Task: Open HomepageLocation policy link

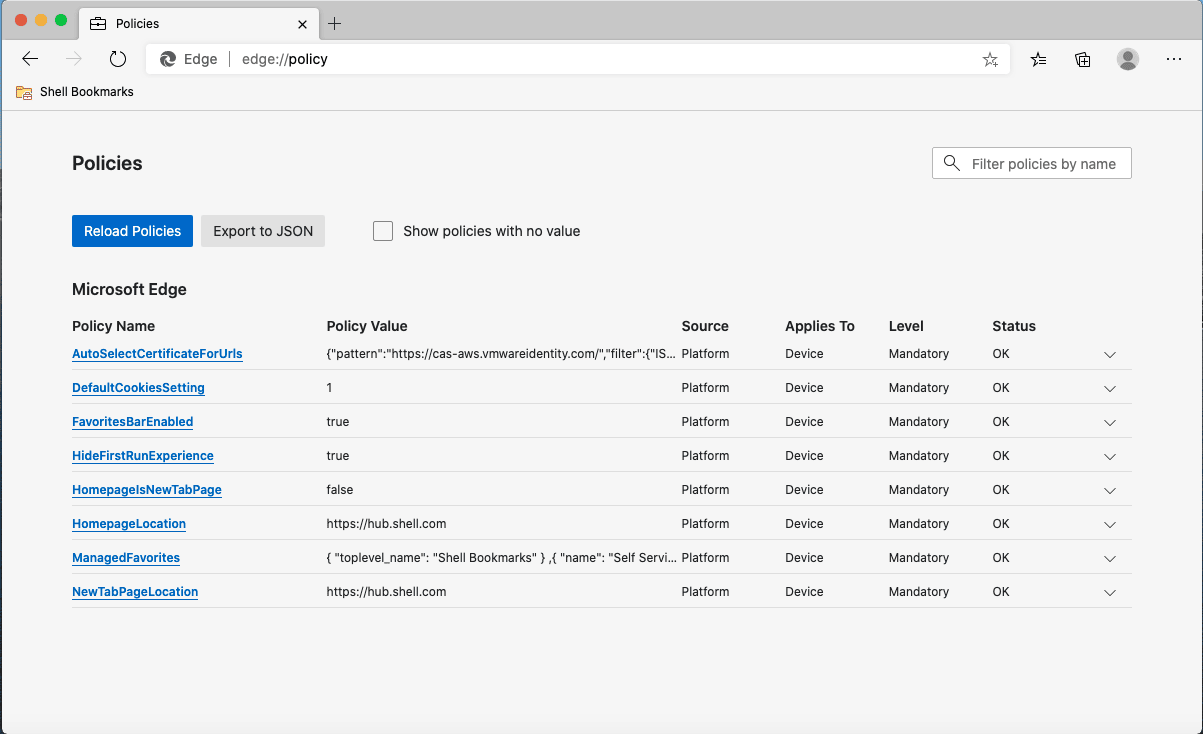Action: pyautogui.click(x=129, y=524)
